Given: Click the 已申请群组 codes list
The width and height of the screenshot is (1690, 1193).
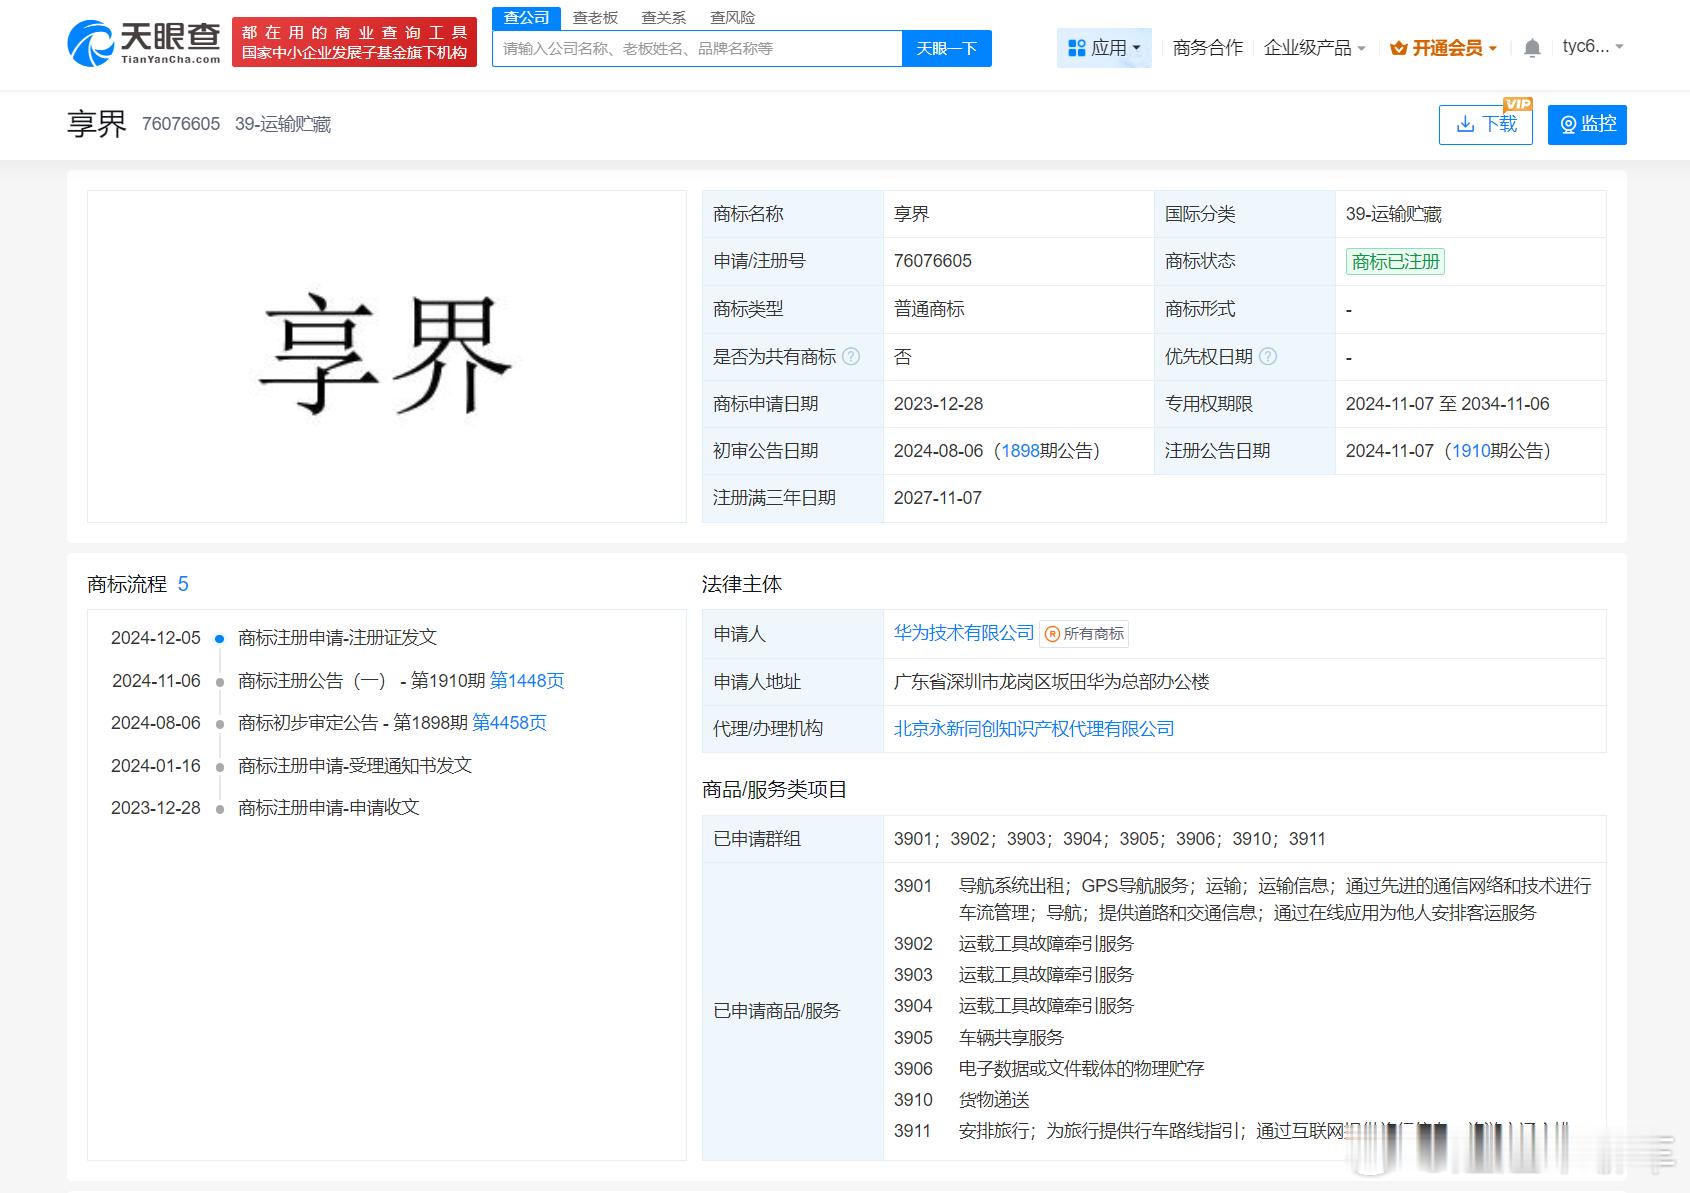Looking at the screenshot, I should tap(1110, 839).
